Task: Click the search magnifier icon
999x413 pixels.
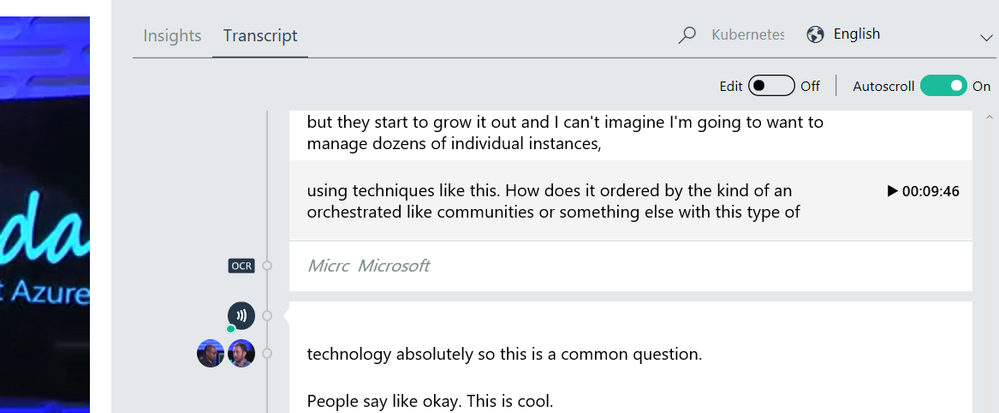Action: tap(687, 35)
